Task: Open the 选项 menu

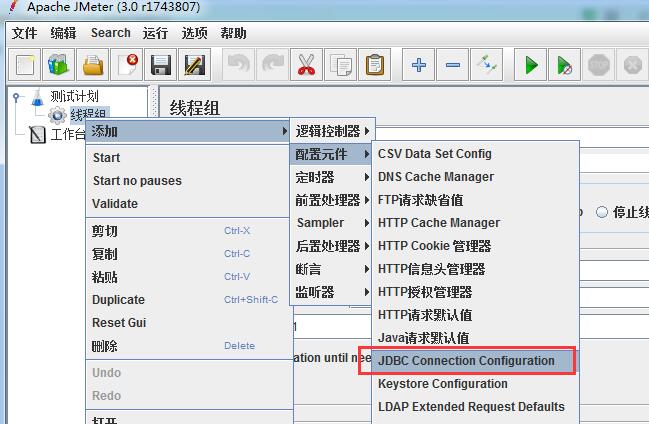Action: coord(195,33)
